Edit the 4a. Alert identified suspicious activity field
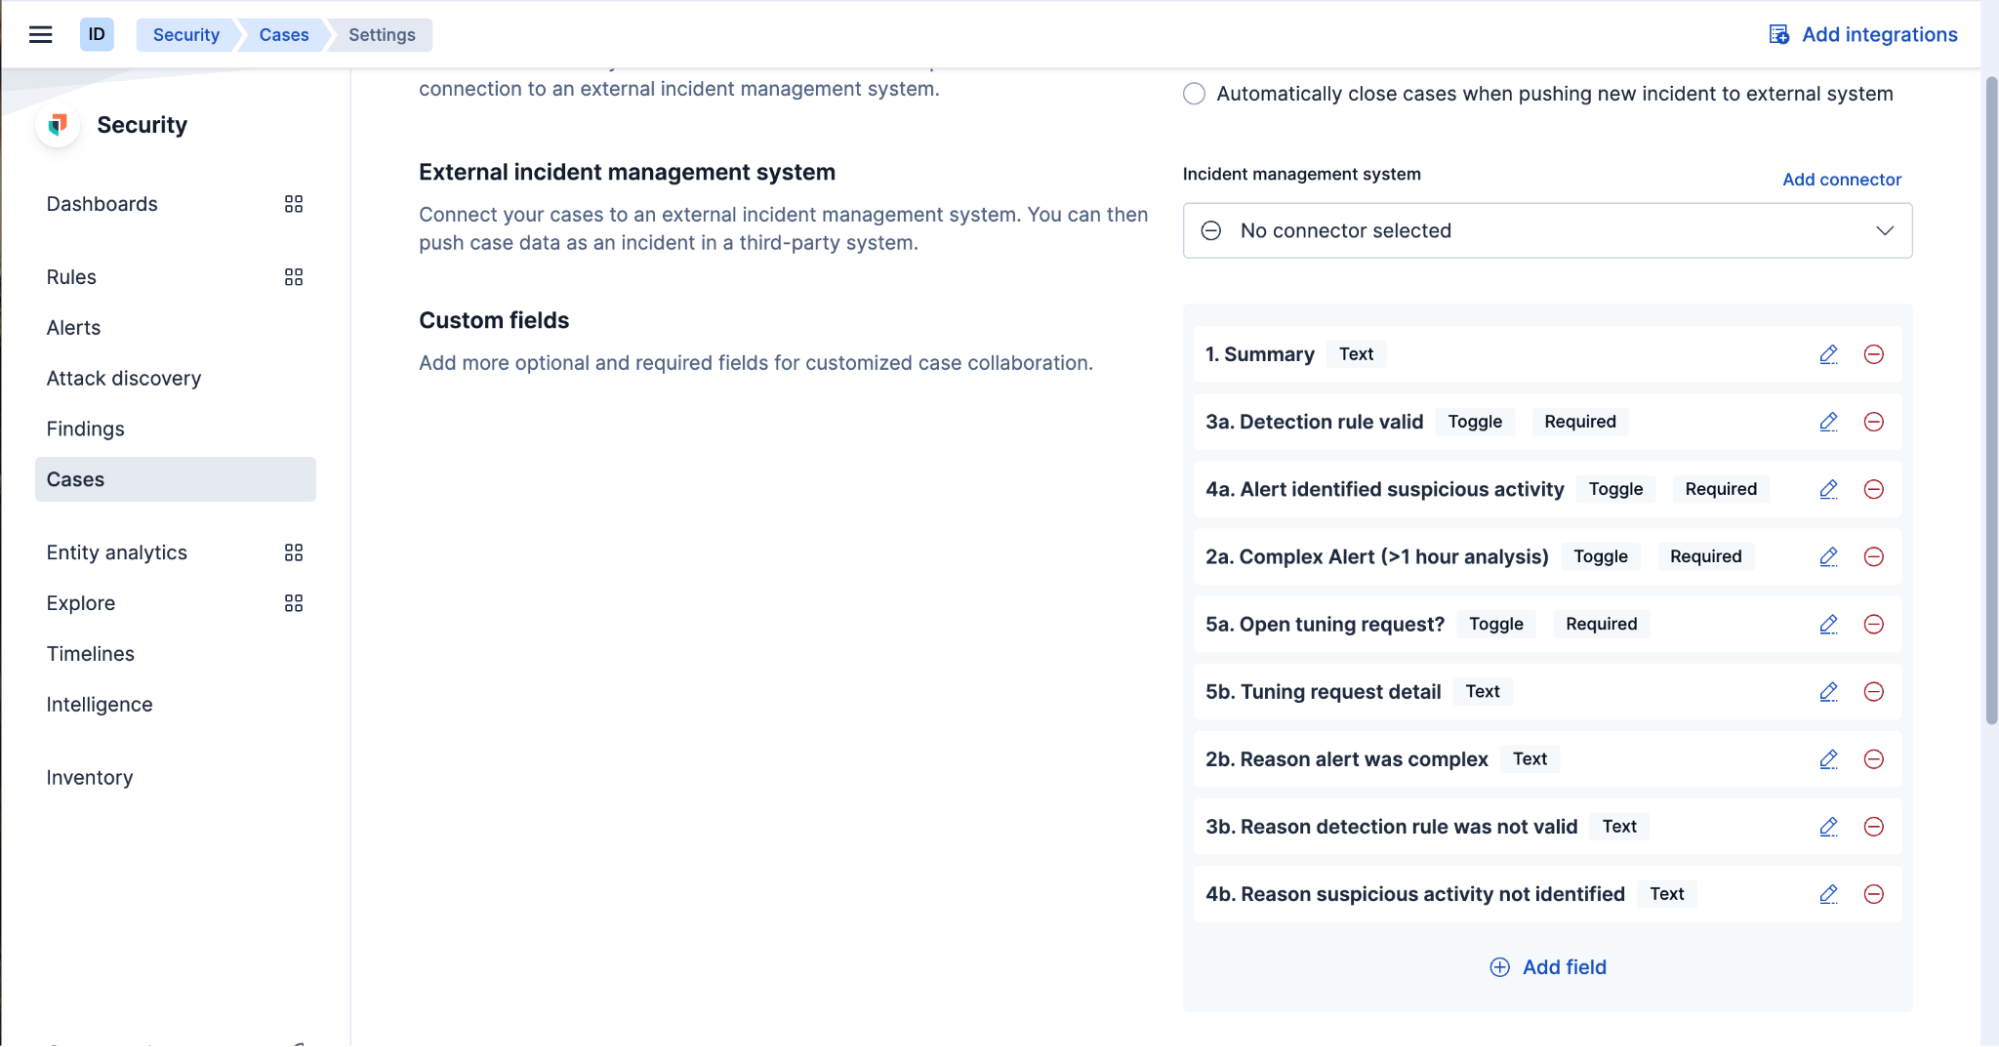 [1828, 489]
